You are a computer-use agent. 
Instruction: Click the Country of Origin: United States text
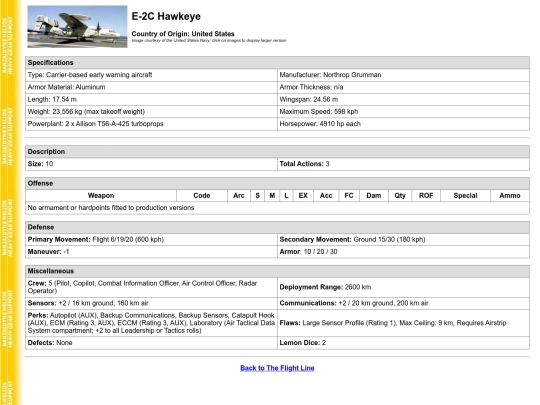(x=183, y=34)
